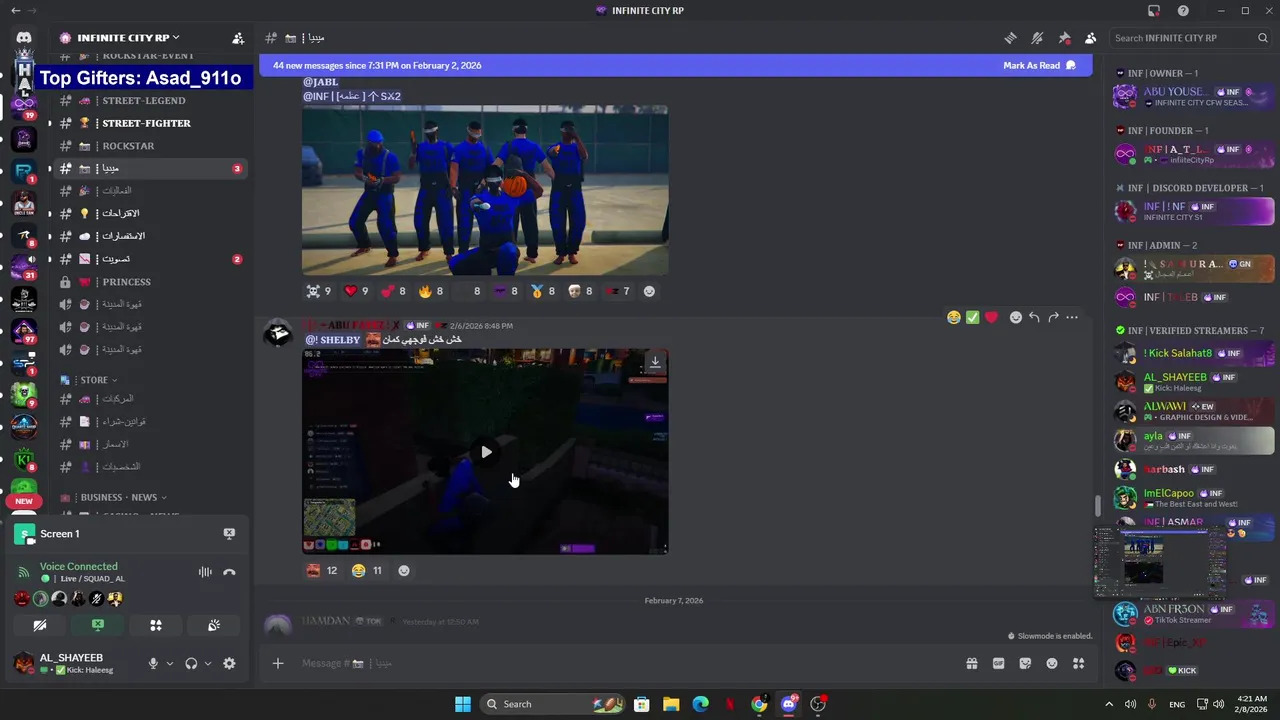
Task: Toggle the red heart reaction with count 9
Action: click(x=357, y=291)
